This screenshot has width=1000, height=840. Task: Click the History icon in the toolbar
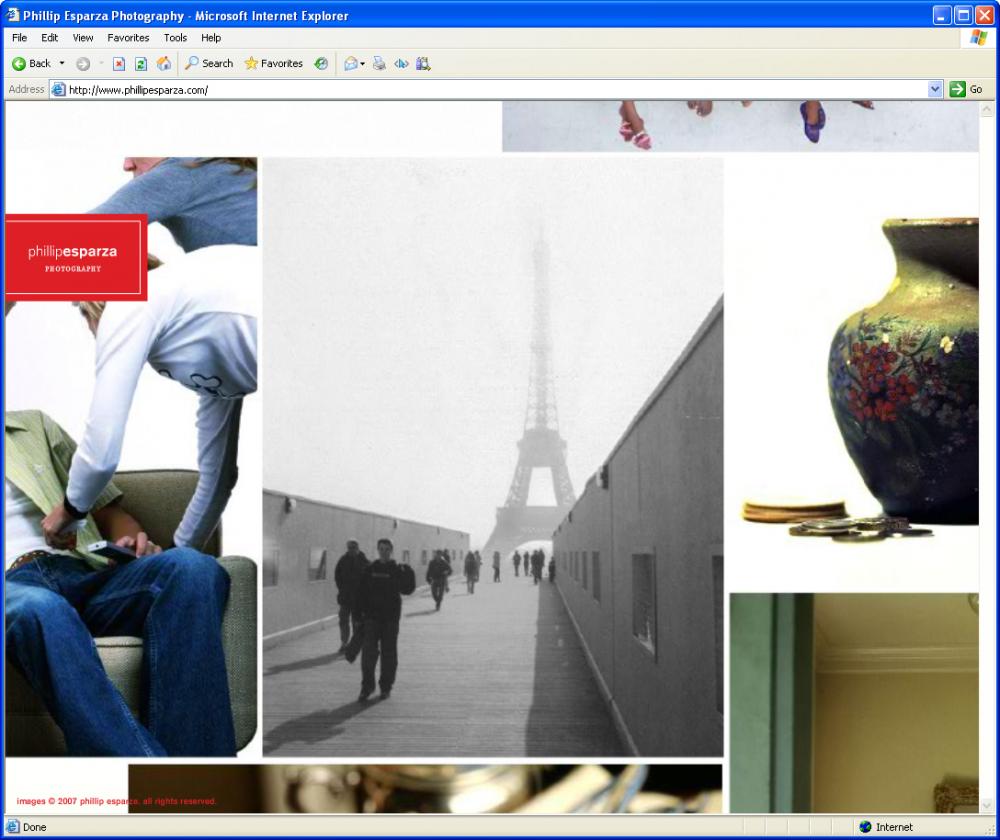pos(321,63)
